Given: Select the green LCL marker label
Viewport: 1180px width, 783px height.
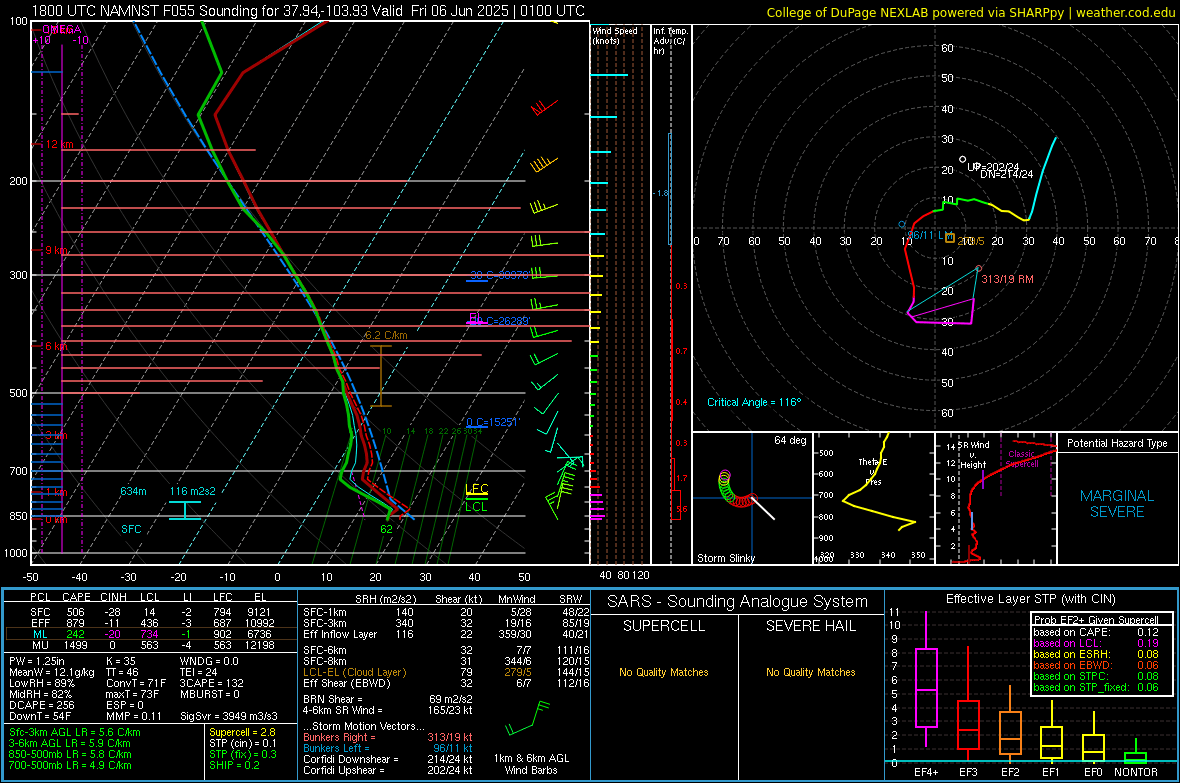Looking at the screenshot, I should pos(476,507).
